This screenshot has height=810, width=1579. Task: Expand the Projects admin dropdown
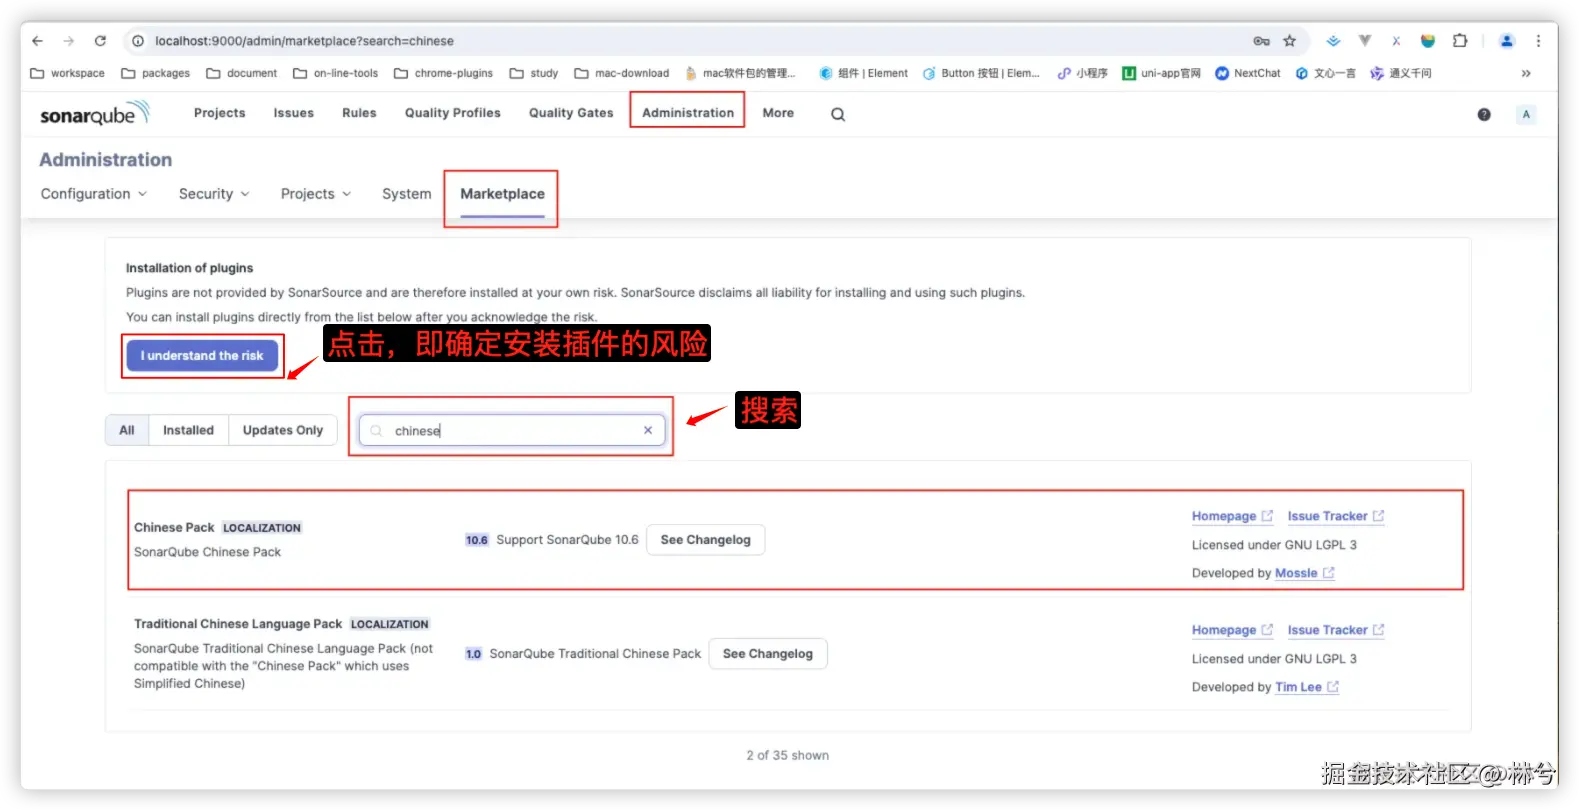[316, 194]
